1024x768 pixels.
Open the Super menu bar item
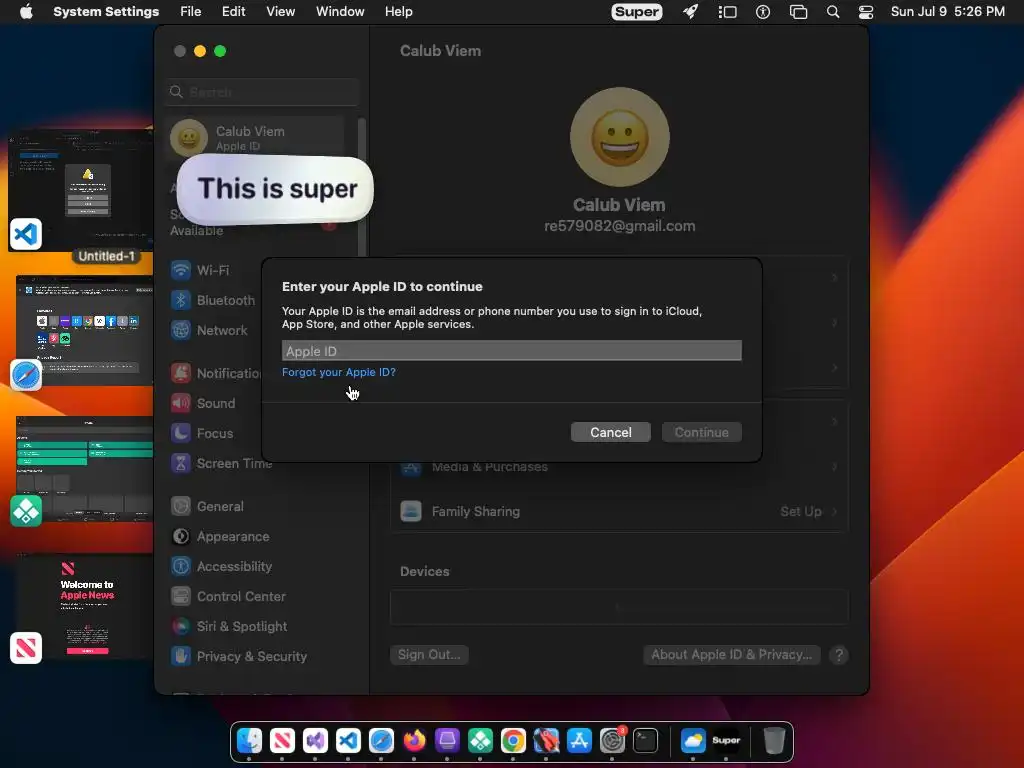click(x=637, y=12)
